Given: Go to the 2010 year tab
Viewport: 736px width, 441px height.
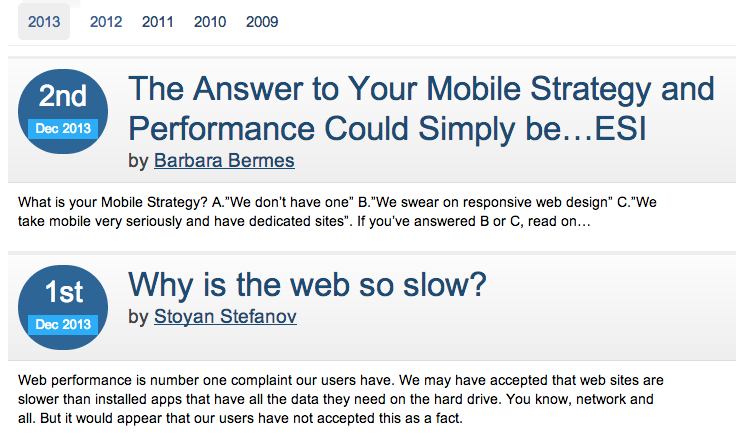Looking at the screenshot, I should 210,22.
